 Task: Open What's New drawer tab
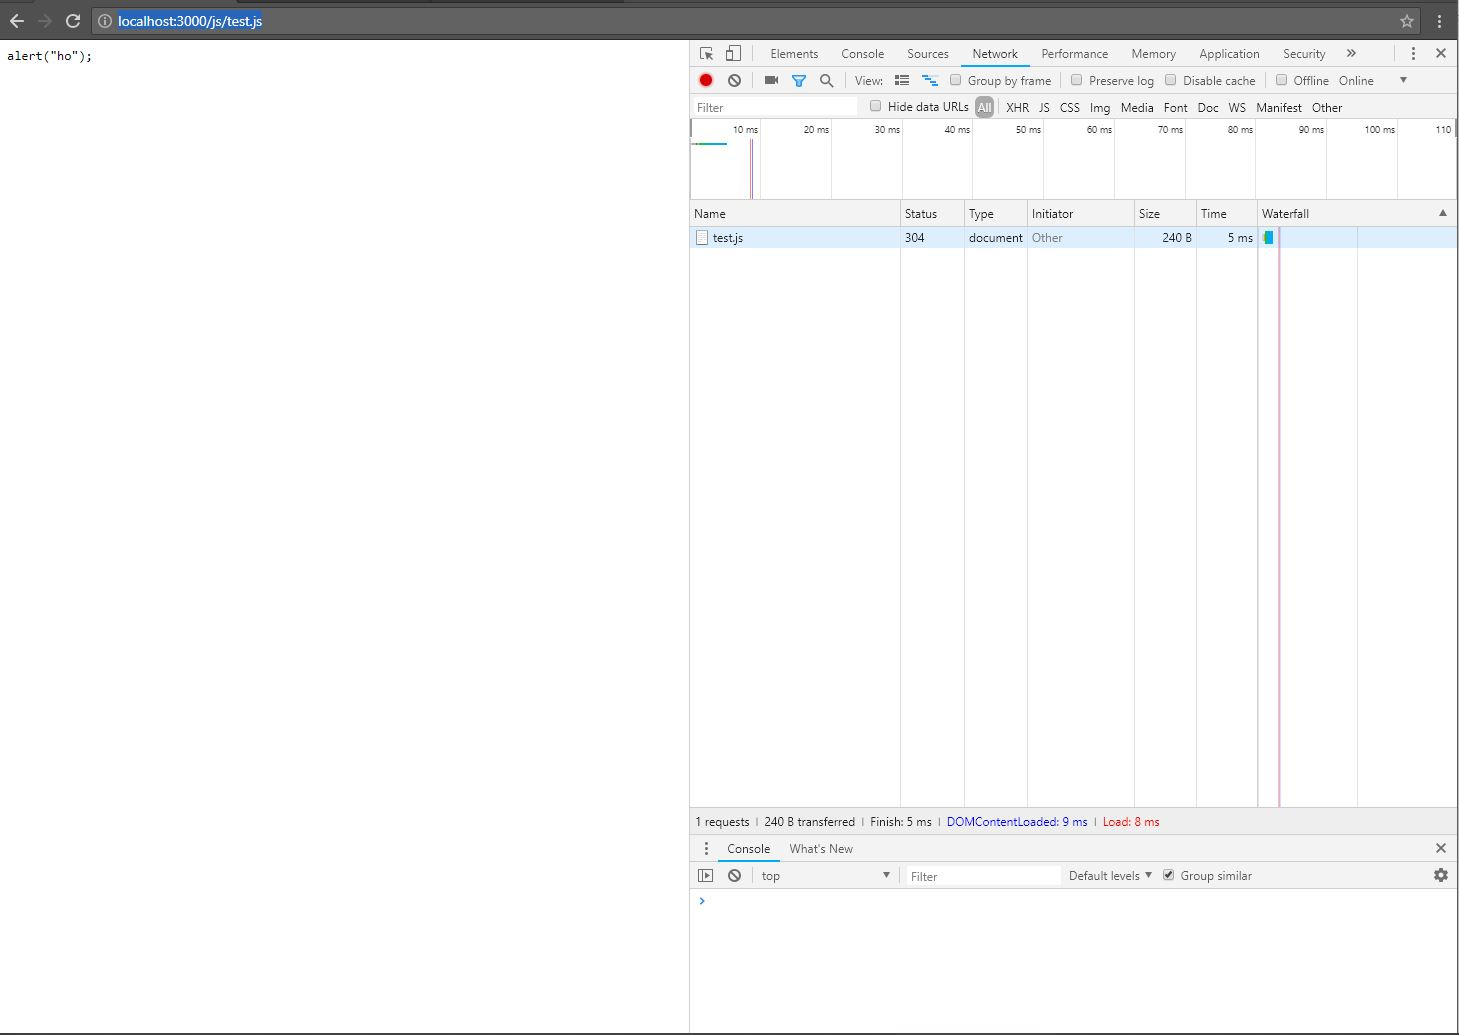point(821,849)
